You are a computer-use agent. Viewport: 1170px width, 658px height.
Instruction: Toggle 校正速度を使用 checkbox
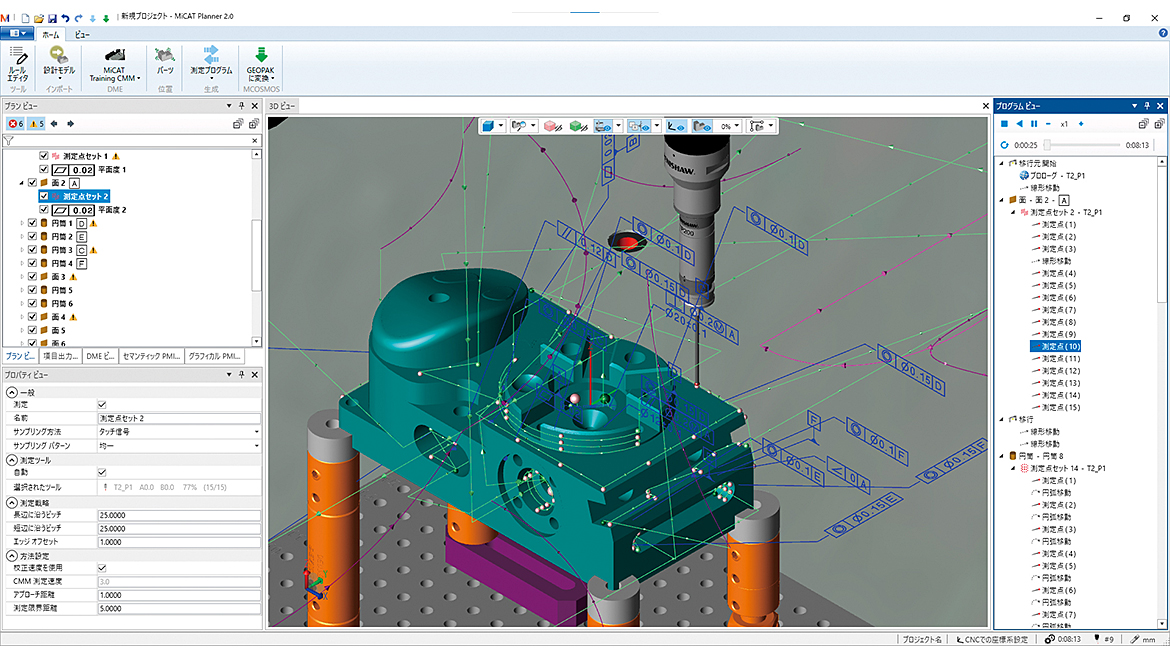pyautogui.click(x=102, y=568)
